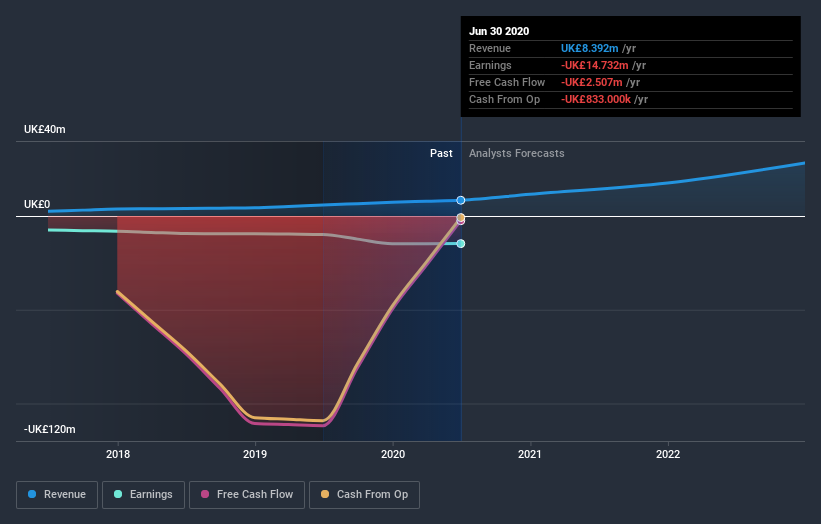Toggle the Earnings legend button

143,495
